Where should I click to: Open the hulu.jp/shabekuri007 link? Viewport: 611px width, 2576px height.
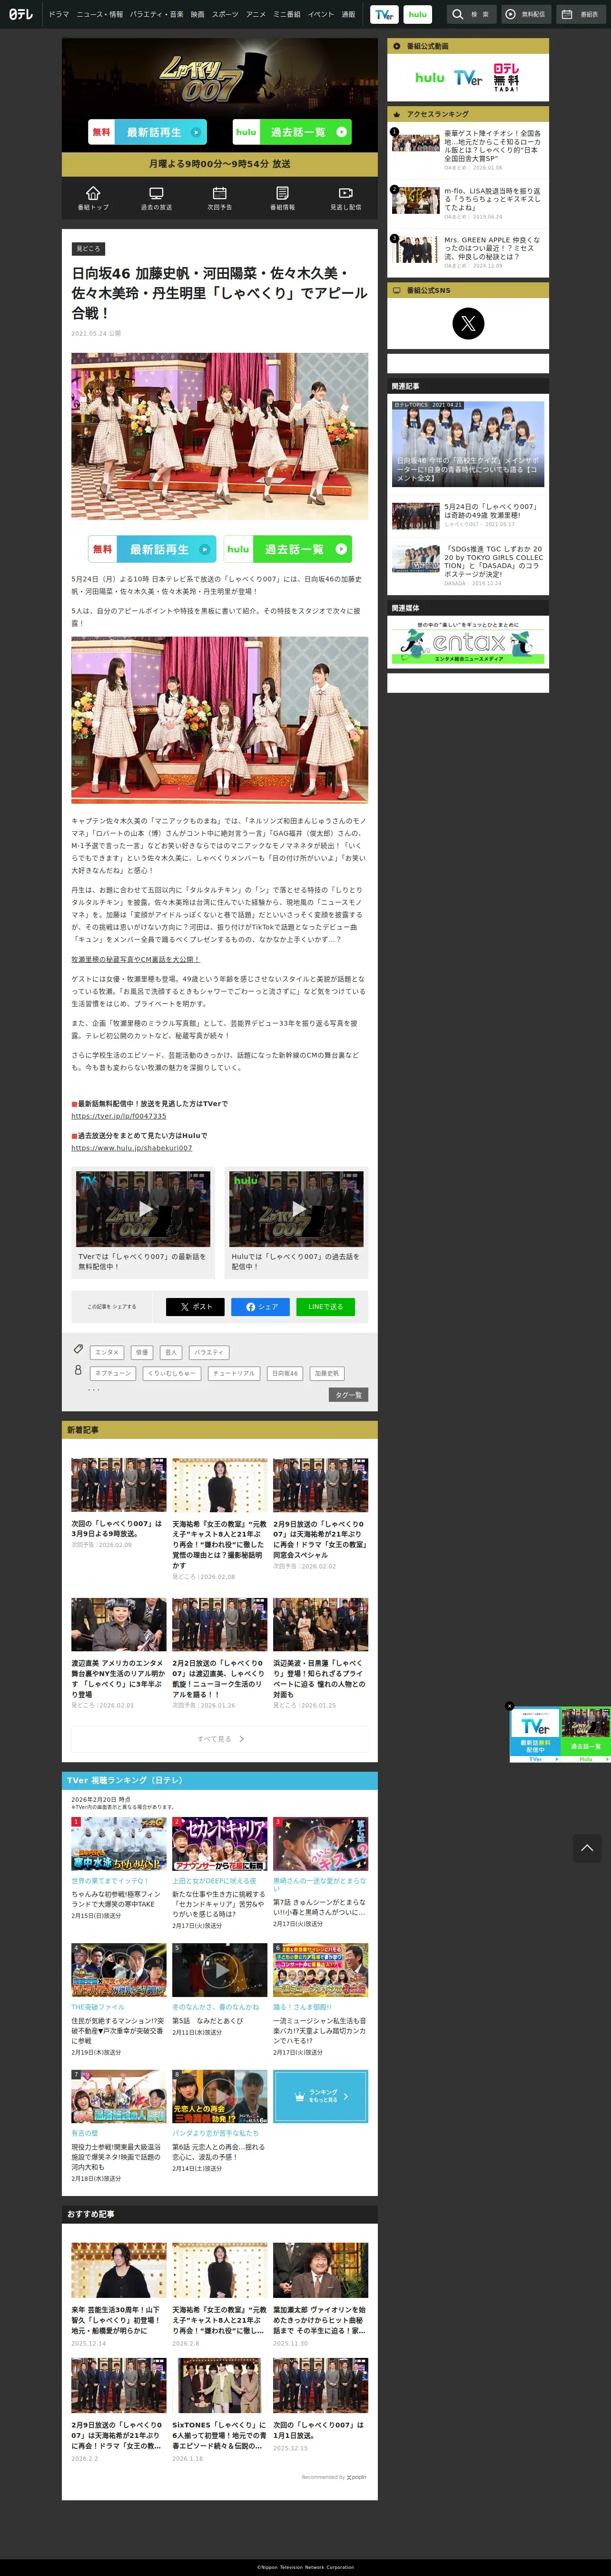click(131, 1148)
